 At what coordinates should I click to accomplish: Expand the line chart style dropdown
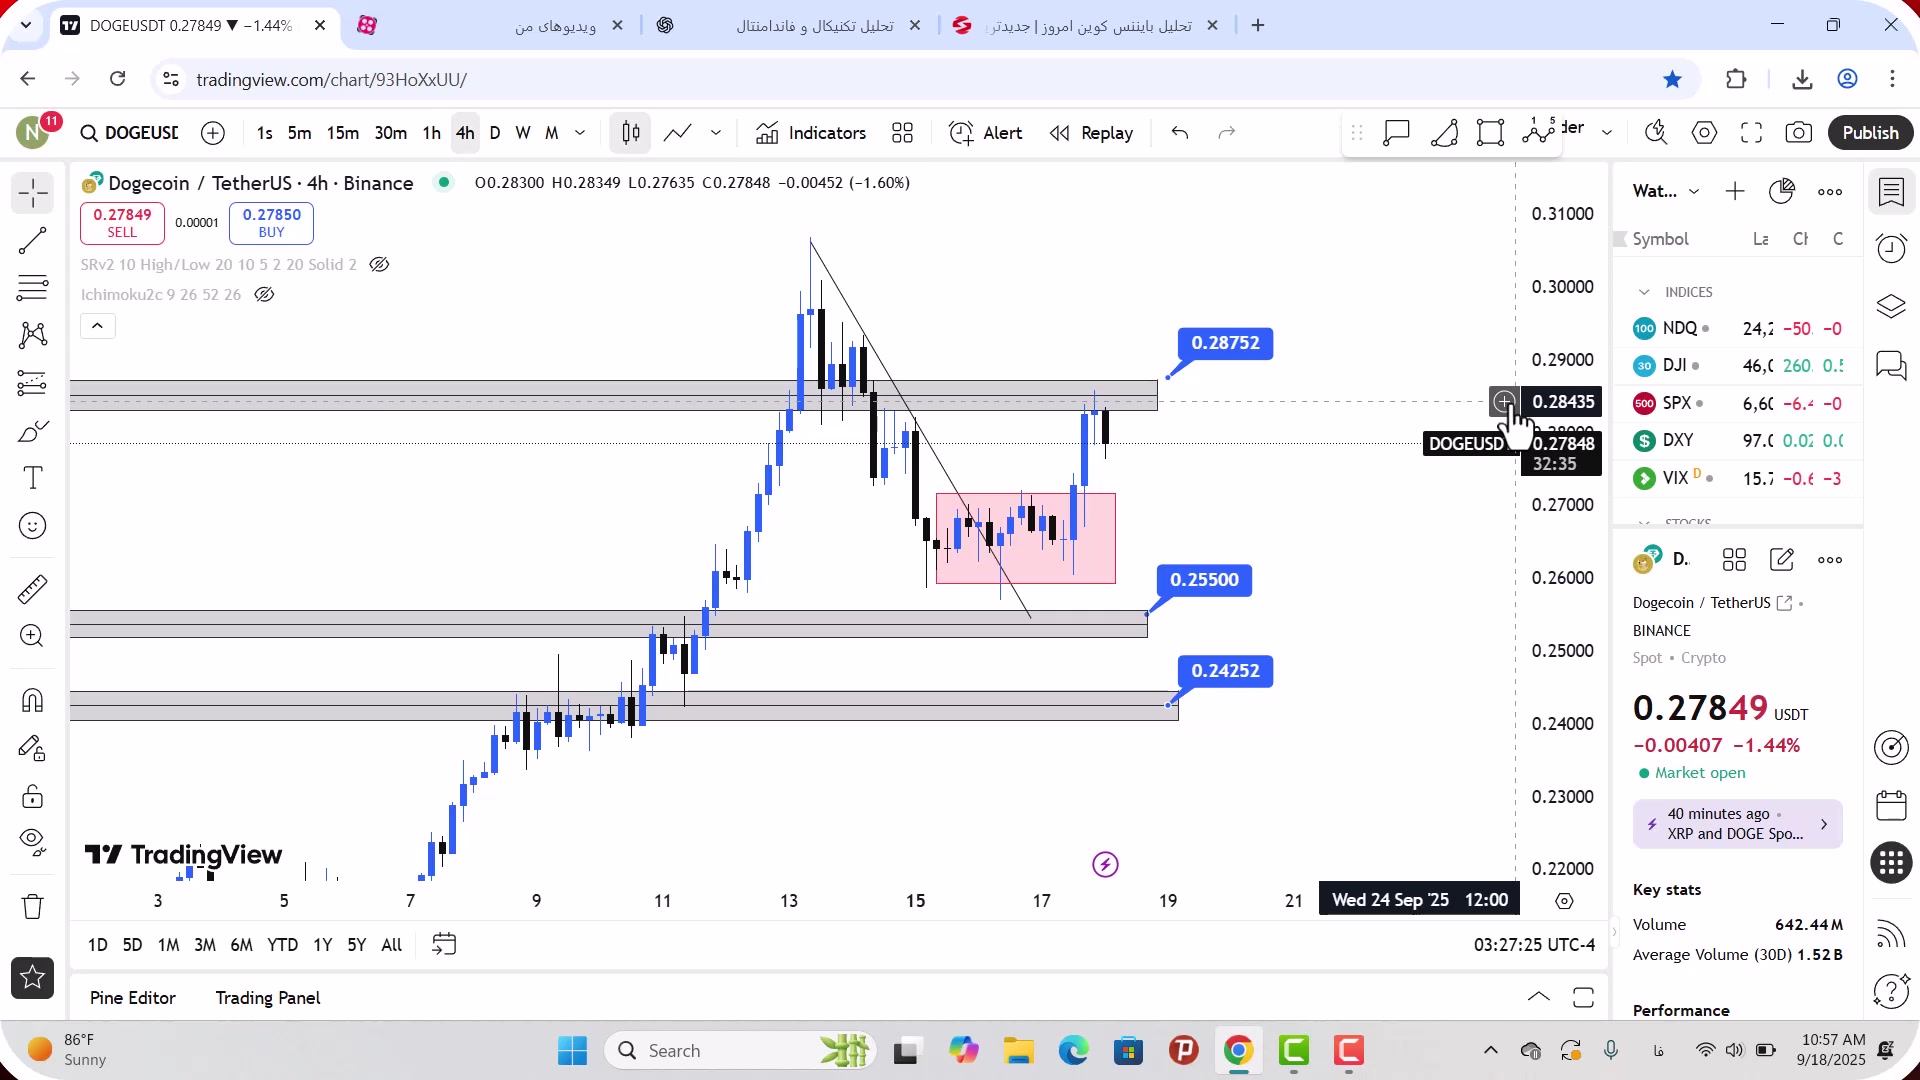716,133
